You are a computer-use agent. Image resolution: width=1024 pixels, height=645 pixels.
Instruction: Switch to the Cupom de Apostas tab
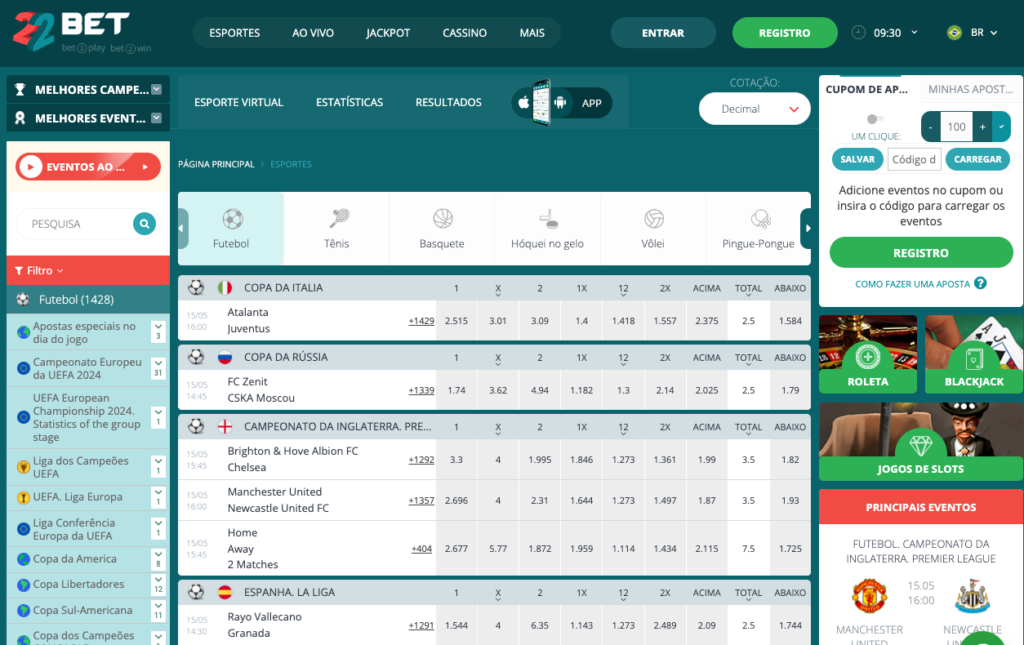(869, 89)
